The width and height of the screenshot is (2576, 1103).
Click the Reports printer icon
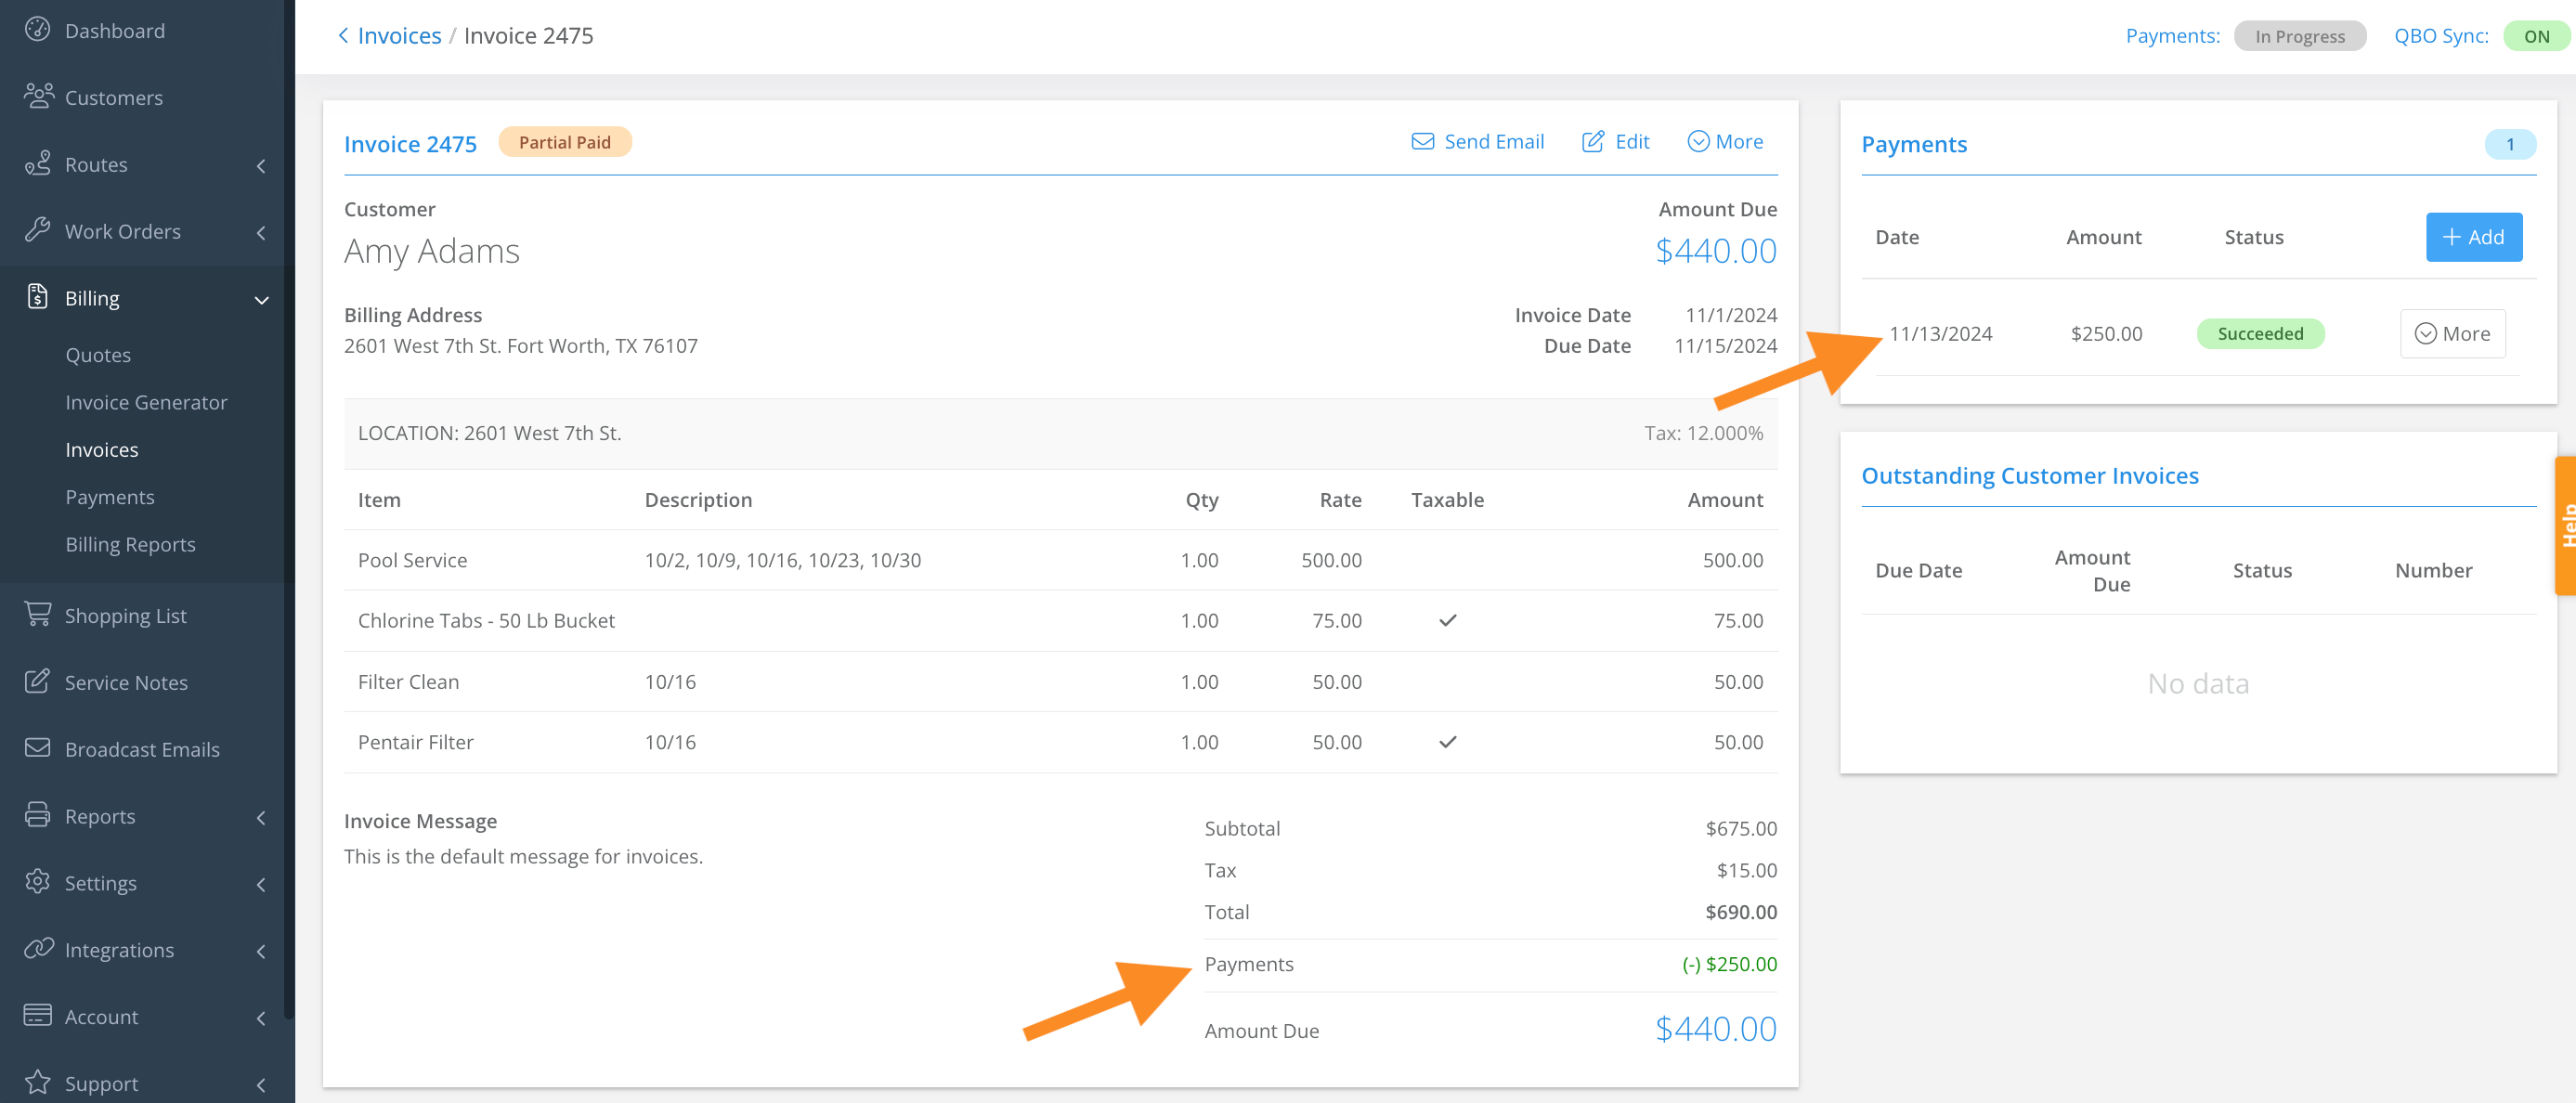tap(37, 815)
